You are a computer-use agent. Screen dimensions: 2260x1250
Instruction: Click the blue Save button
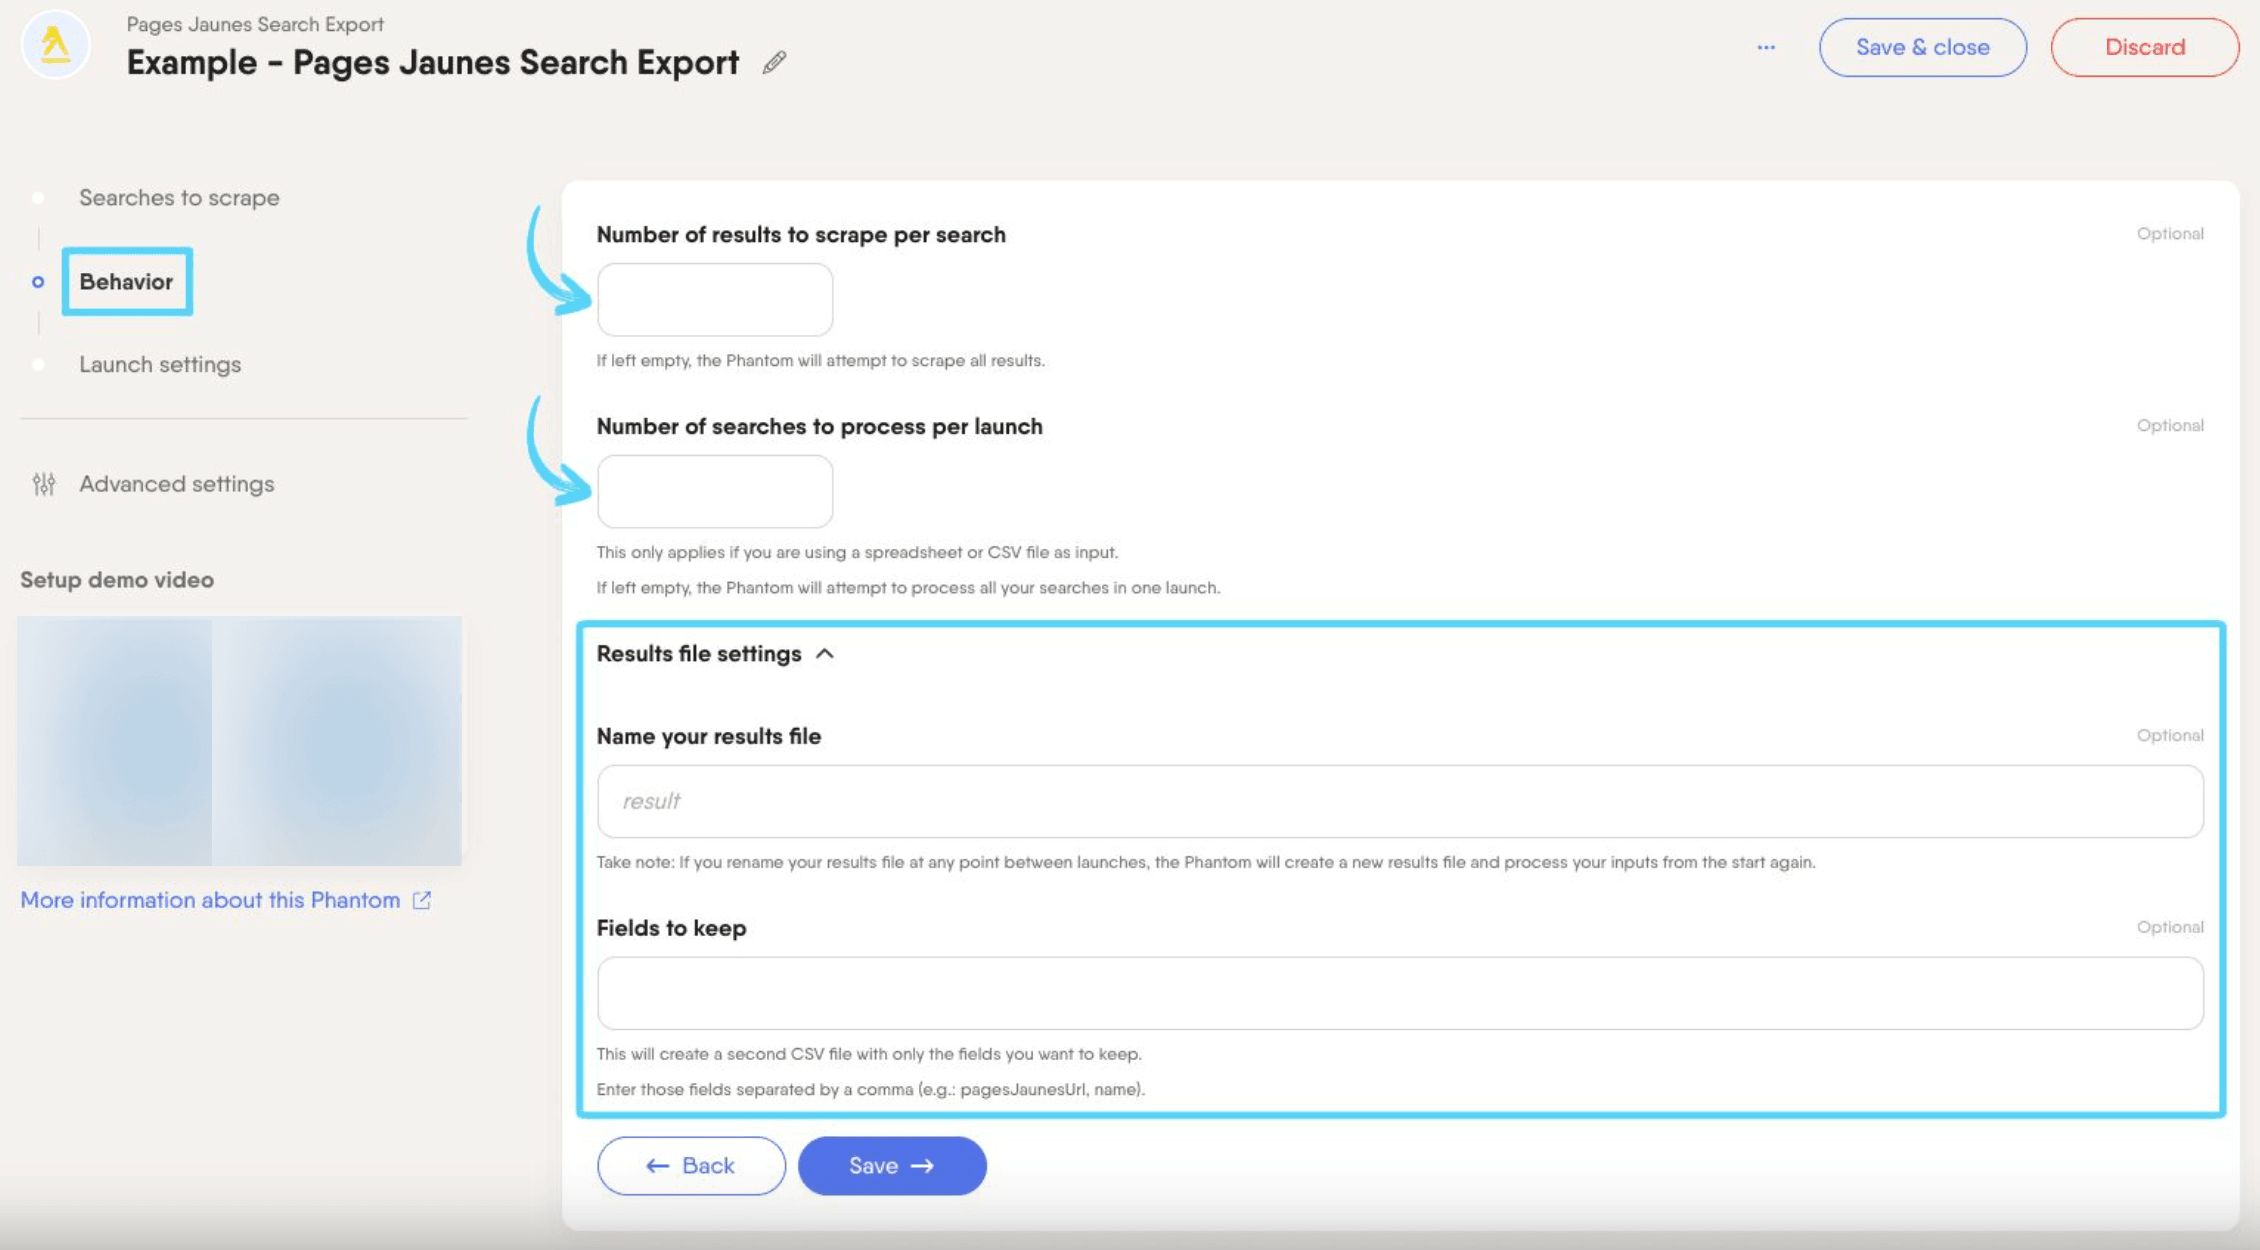[892, 1165]
